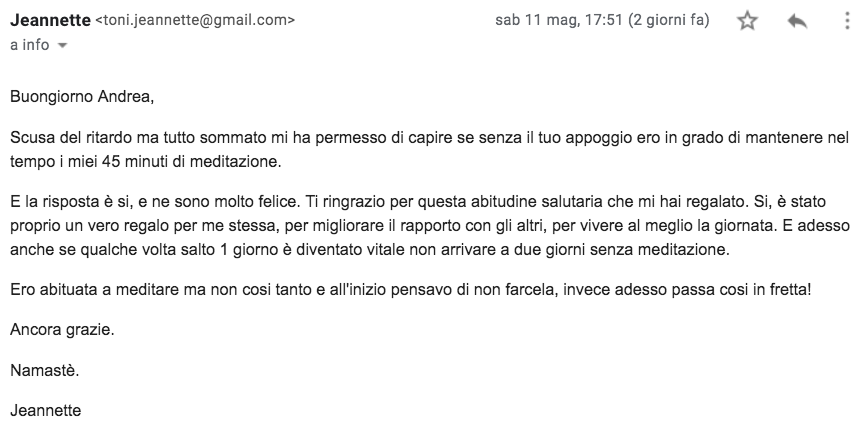Screen dimensions: 862x432
Task: Click the line starting "Scusa del ritardo"
Action: pyautogui.click(x=430, y=137)
